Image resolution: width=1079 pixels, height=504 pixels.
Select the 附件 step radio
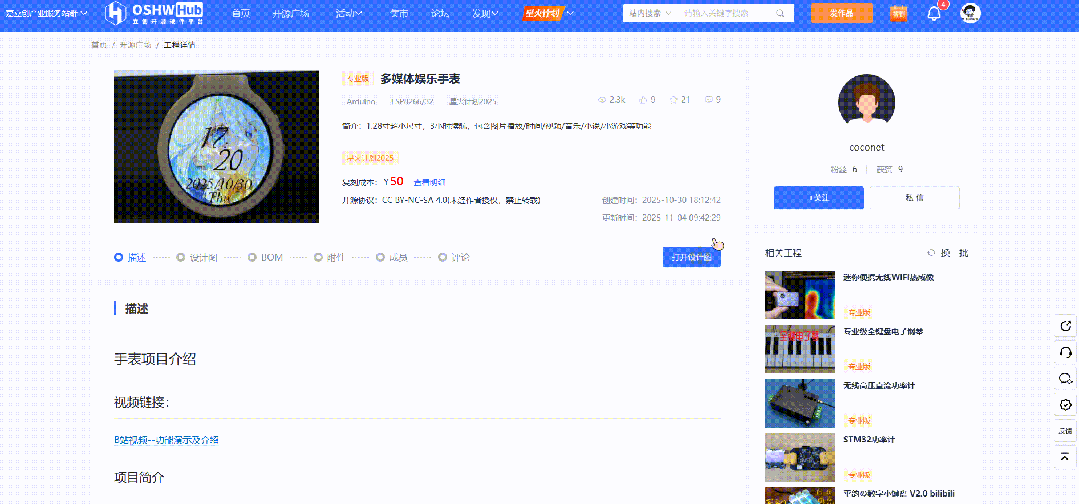tap(319, 258)
